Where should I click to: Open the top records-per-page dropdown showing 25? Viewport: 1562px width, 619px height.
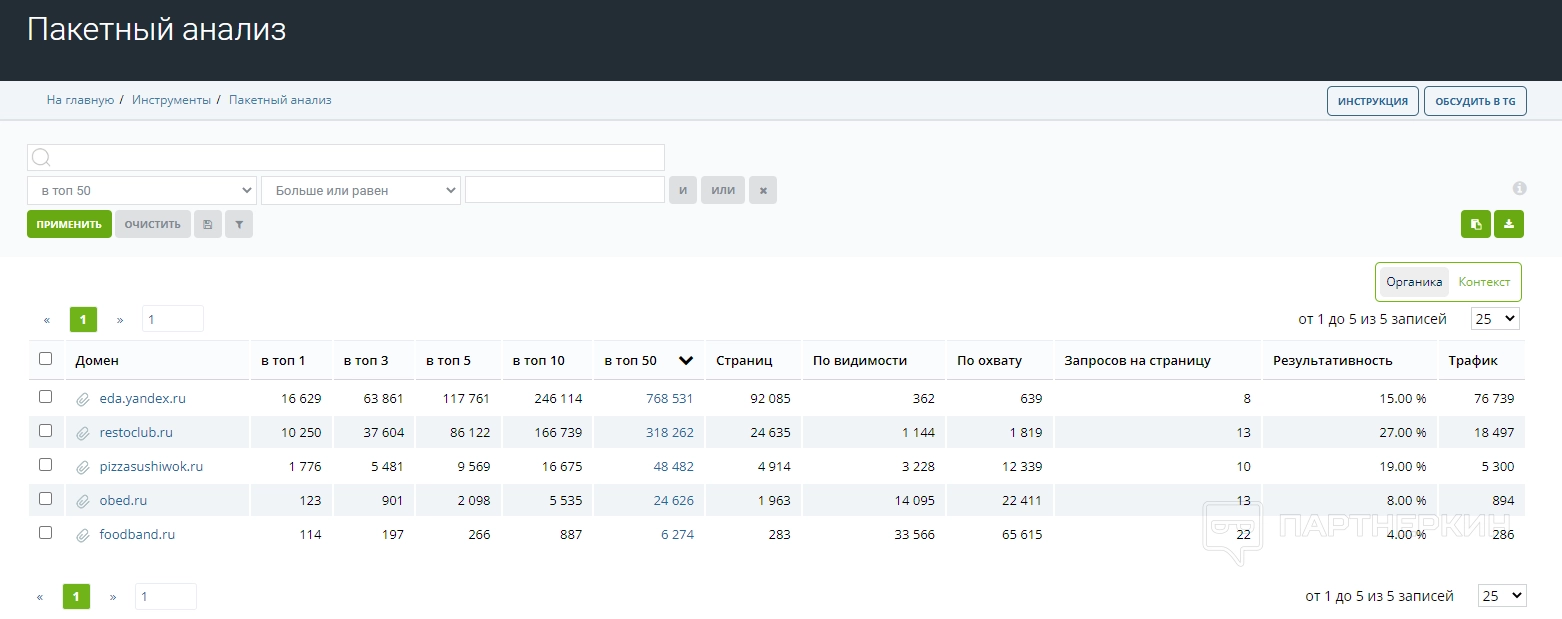coord(1494,318)
